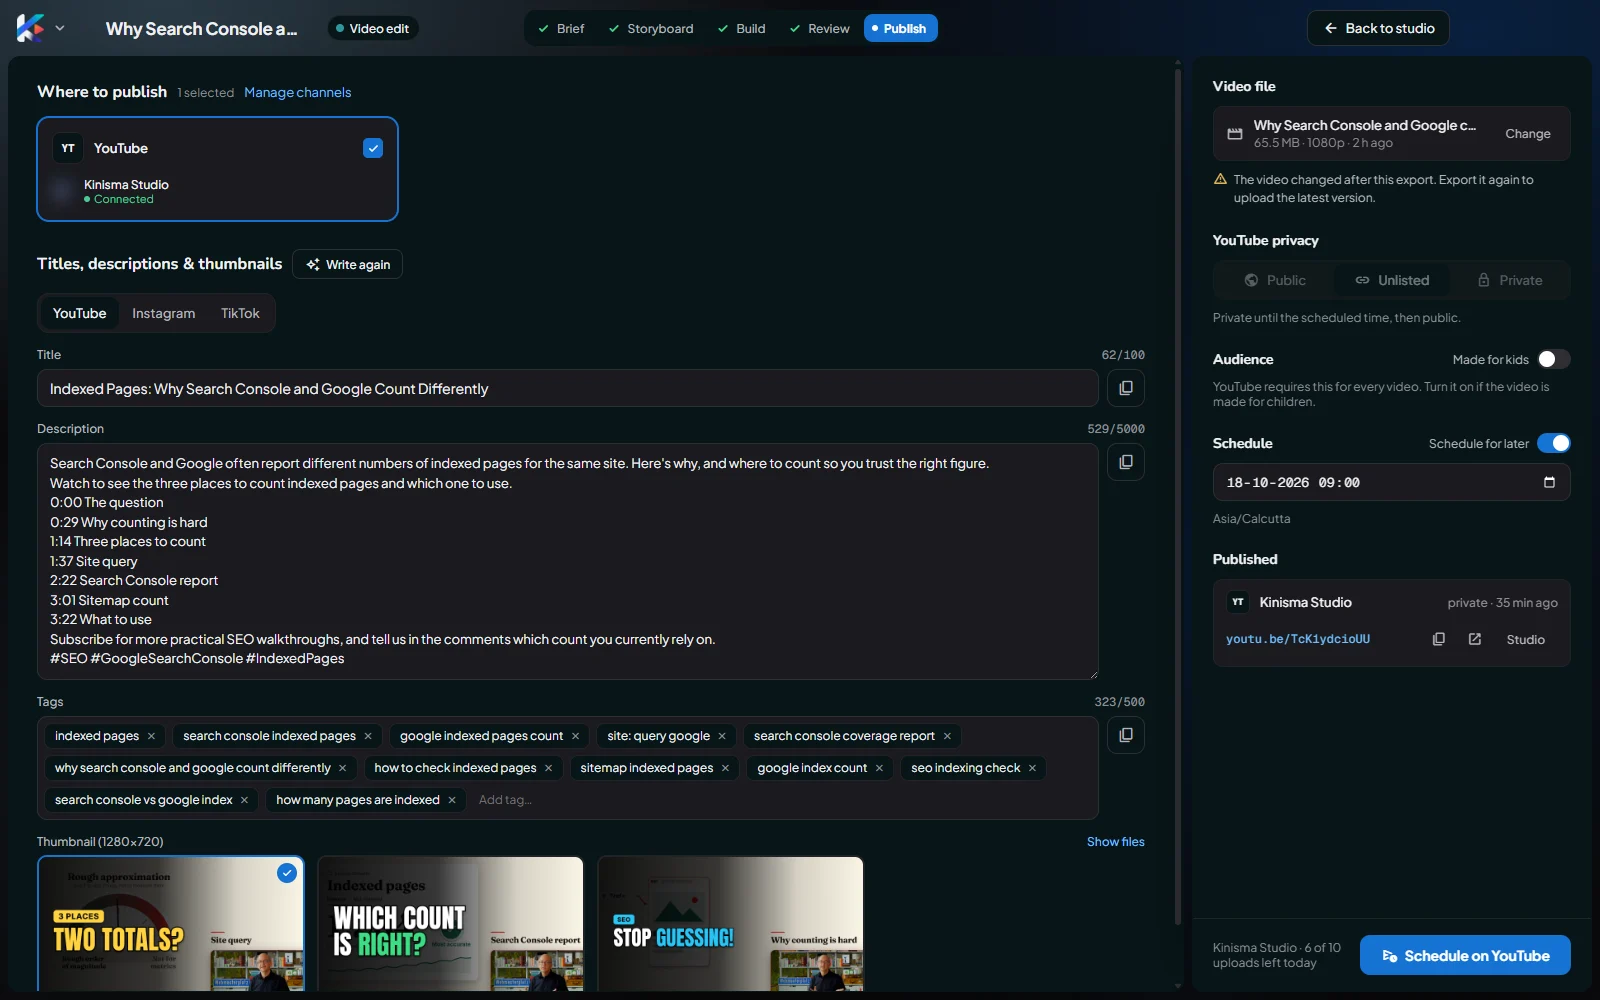Open published video in new tab
Viewport: 1600px width, 1000px height.
(x=1474, y=639)
